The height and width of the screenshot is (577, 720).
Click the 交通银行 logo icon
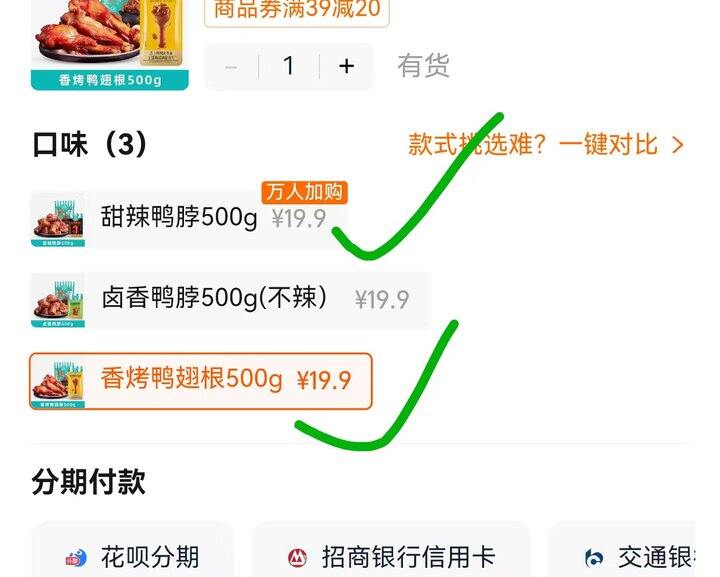(594, 558)
